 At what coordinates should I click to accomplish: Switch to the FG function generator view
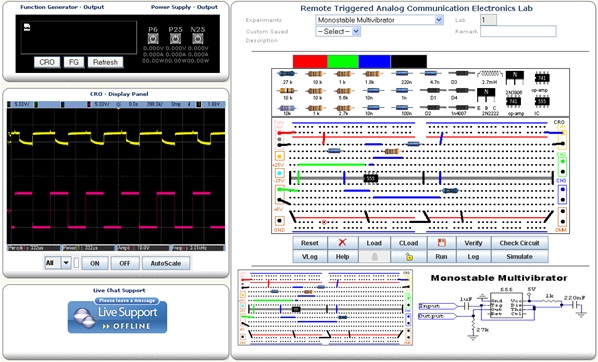coord(74,62)
